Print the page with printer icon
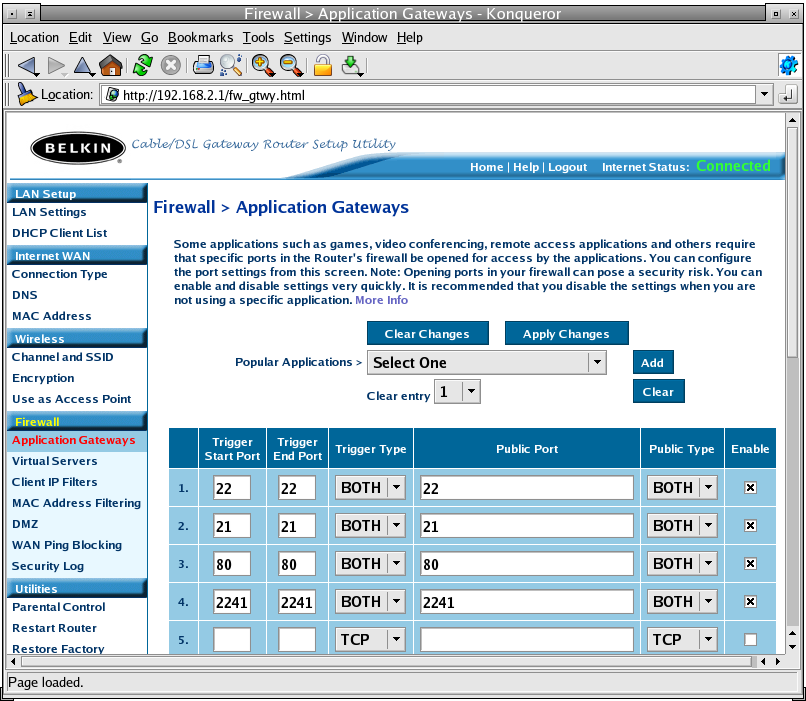The image size is (806, 701). click(x=203, y=66)
